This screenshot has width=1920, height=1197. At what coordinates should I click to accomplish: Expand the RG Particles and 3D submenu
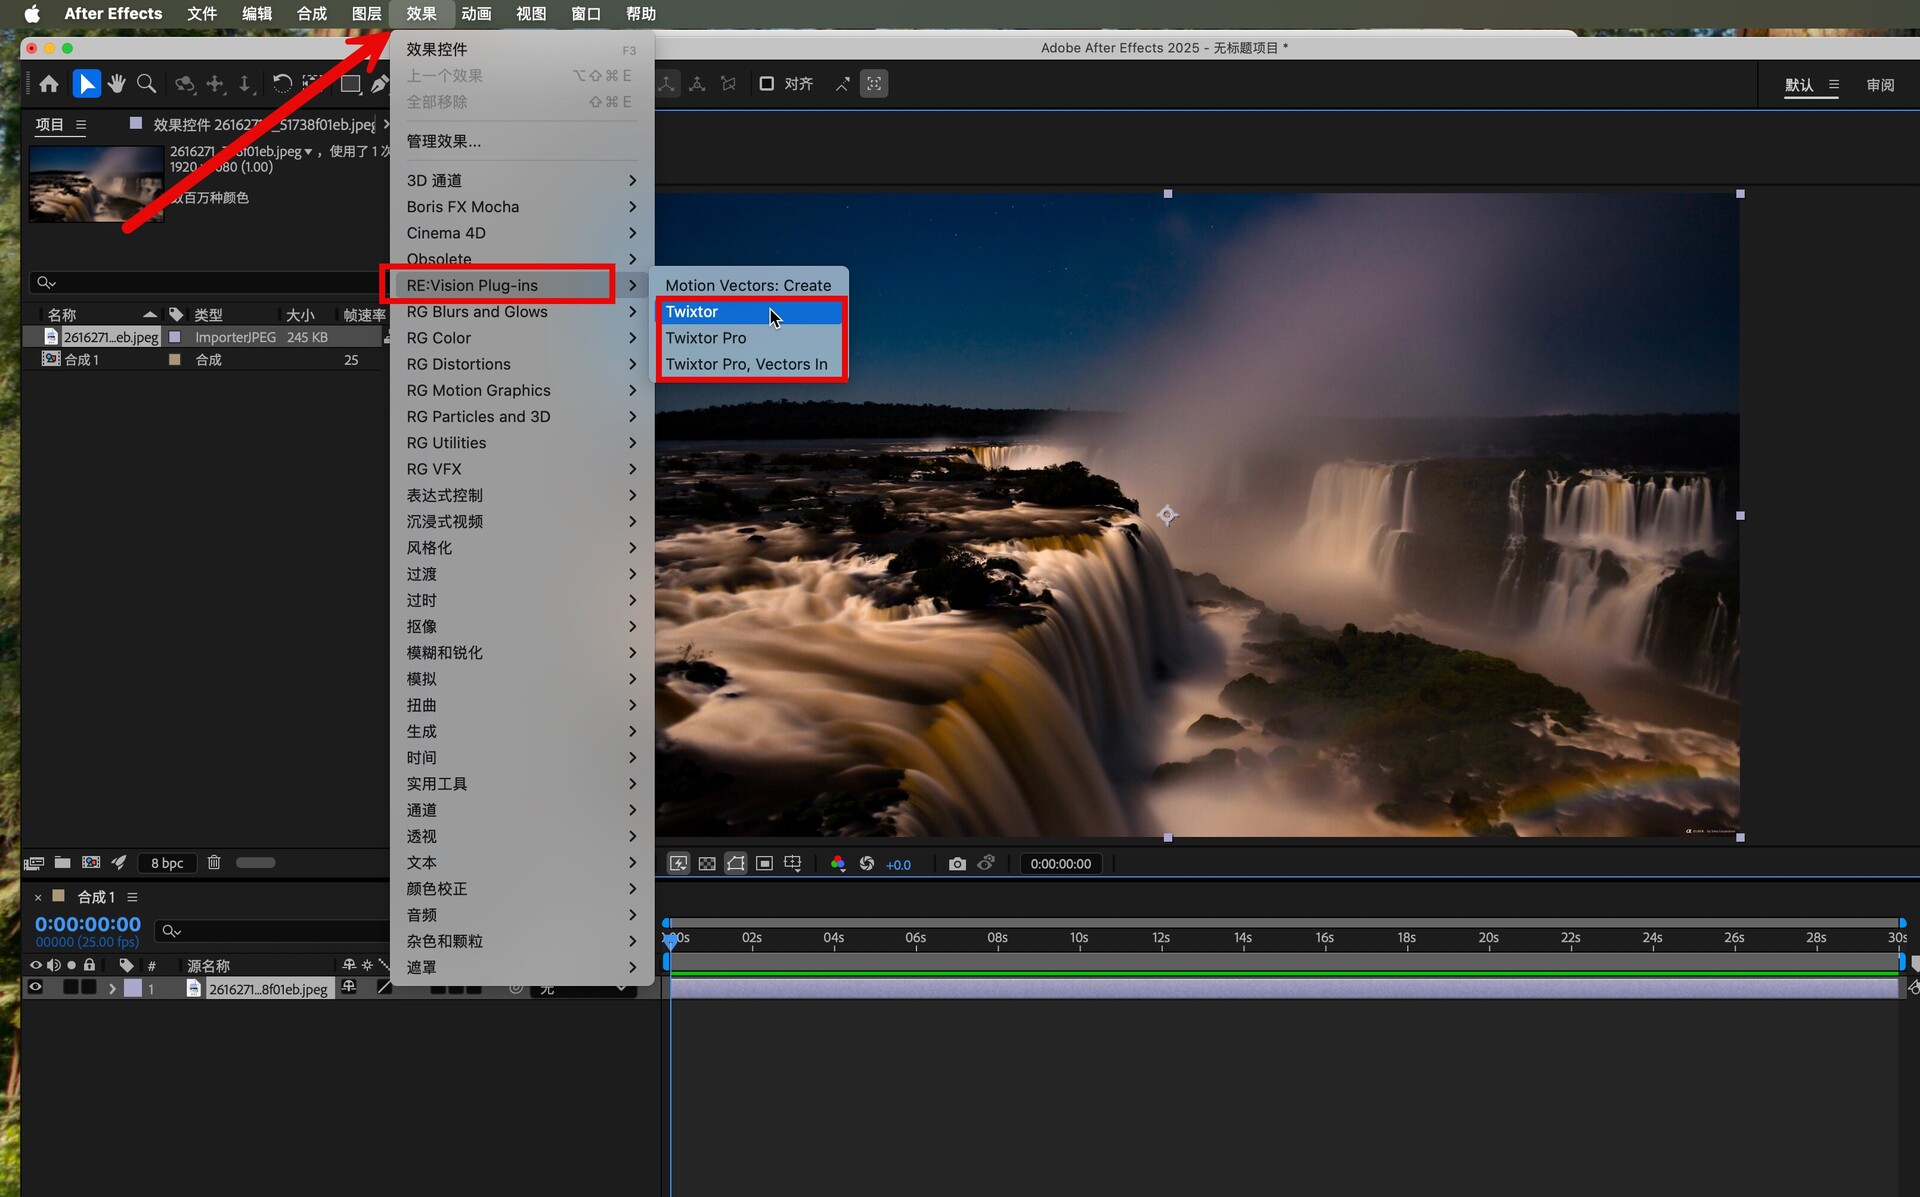pyautogui.click(x=522, y=416)
